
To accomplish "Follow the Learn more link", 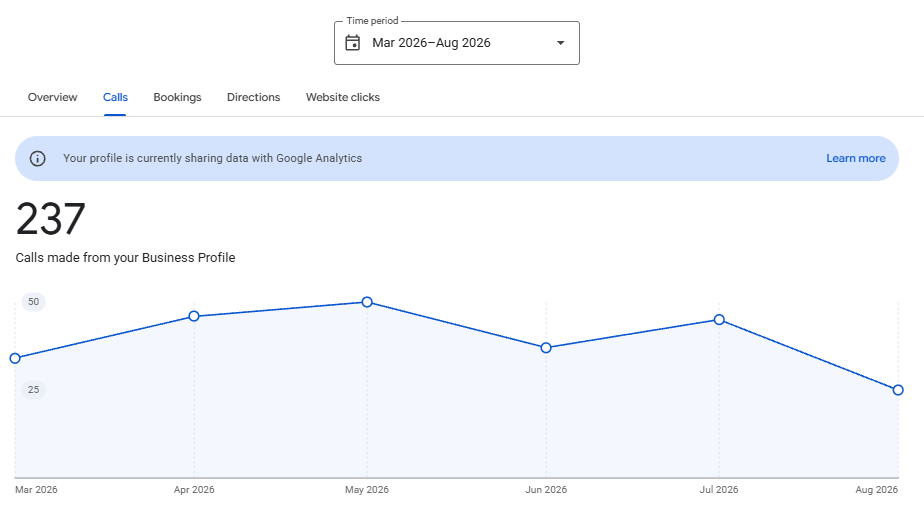I will [x=856, y=159].
